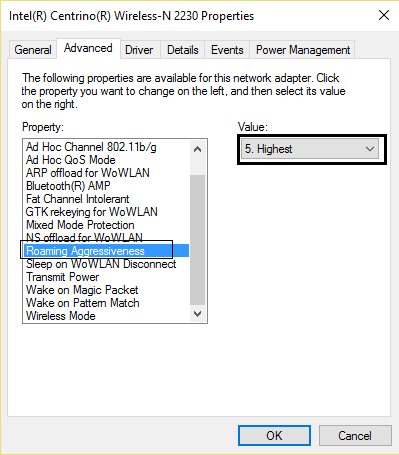This screenshot has width=399, height=455.
Task: Click the property list scroll down arrow
Action: (197, 314)
